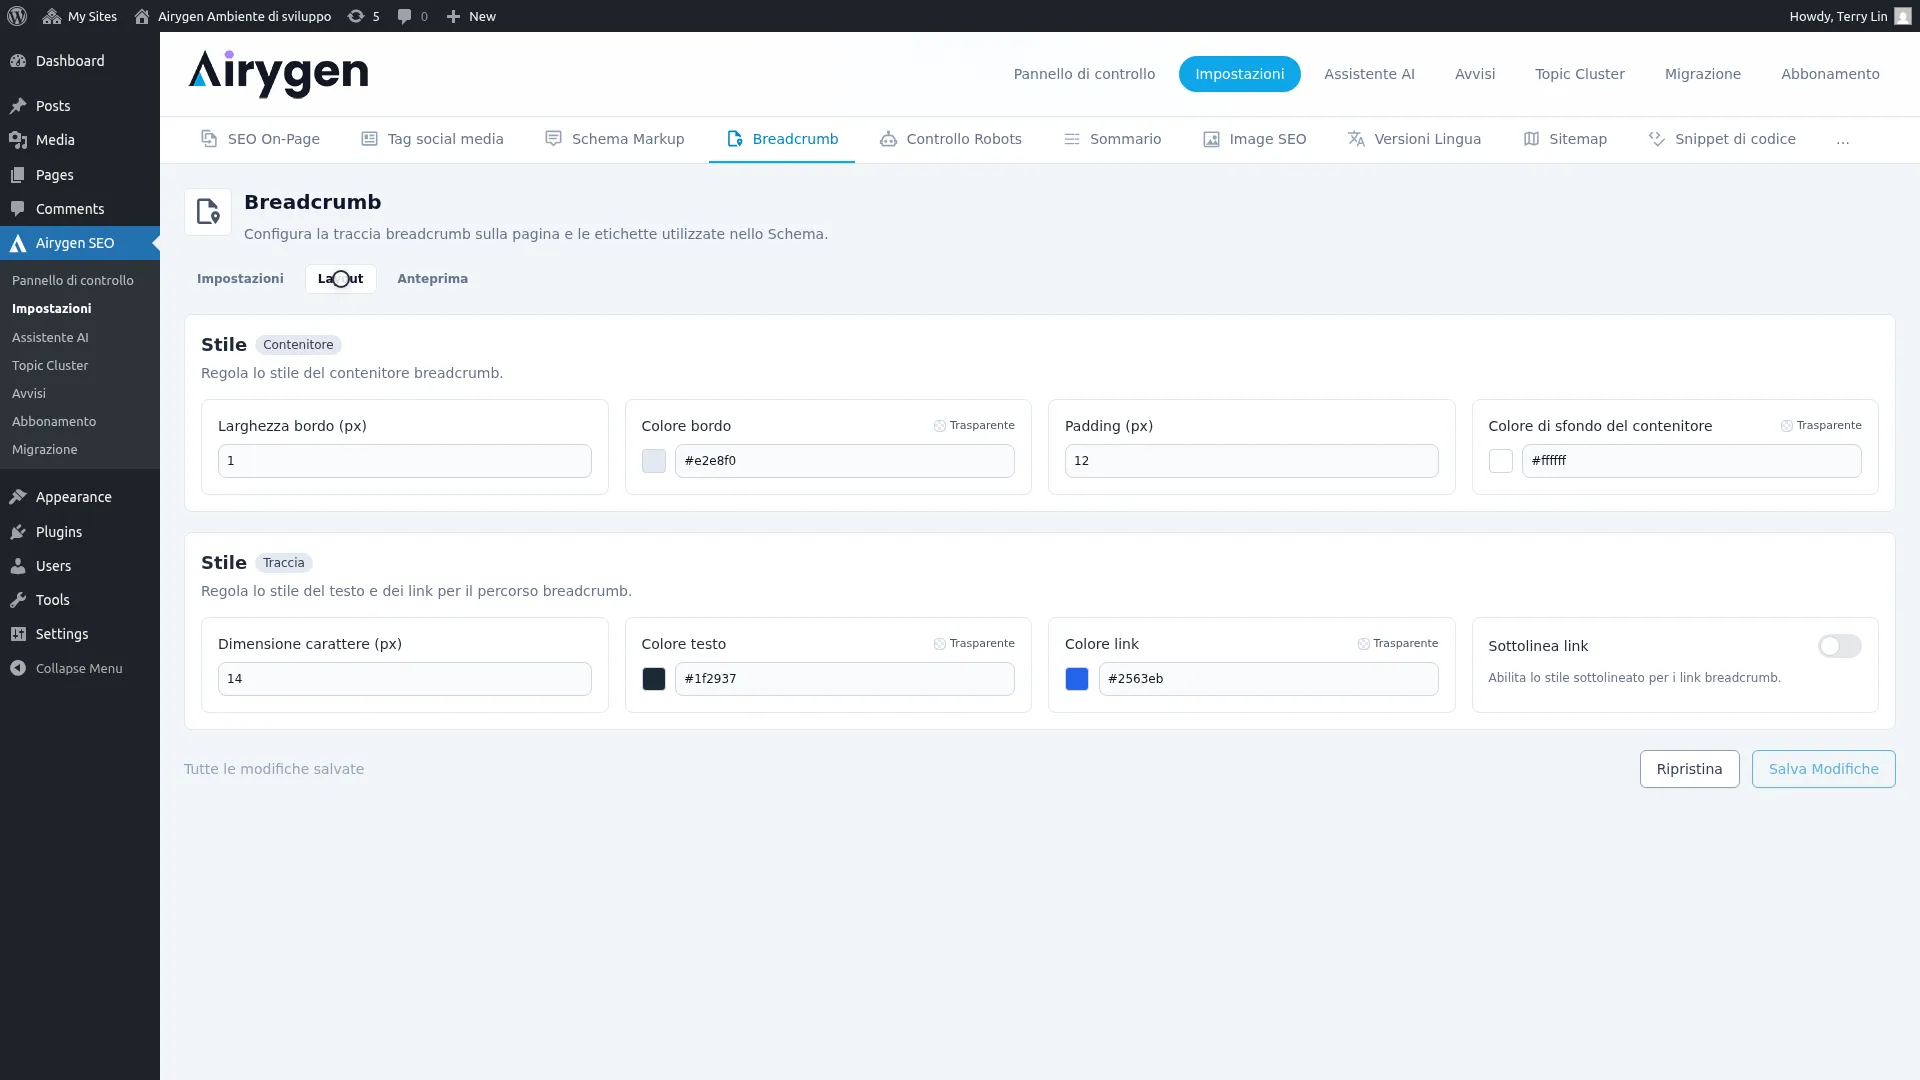The width and height of the screenshot is (1920, 1080).
Task: Open Abbonamento in sidebar submenu
Action: [x=54, y=422]
